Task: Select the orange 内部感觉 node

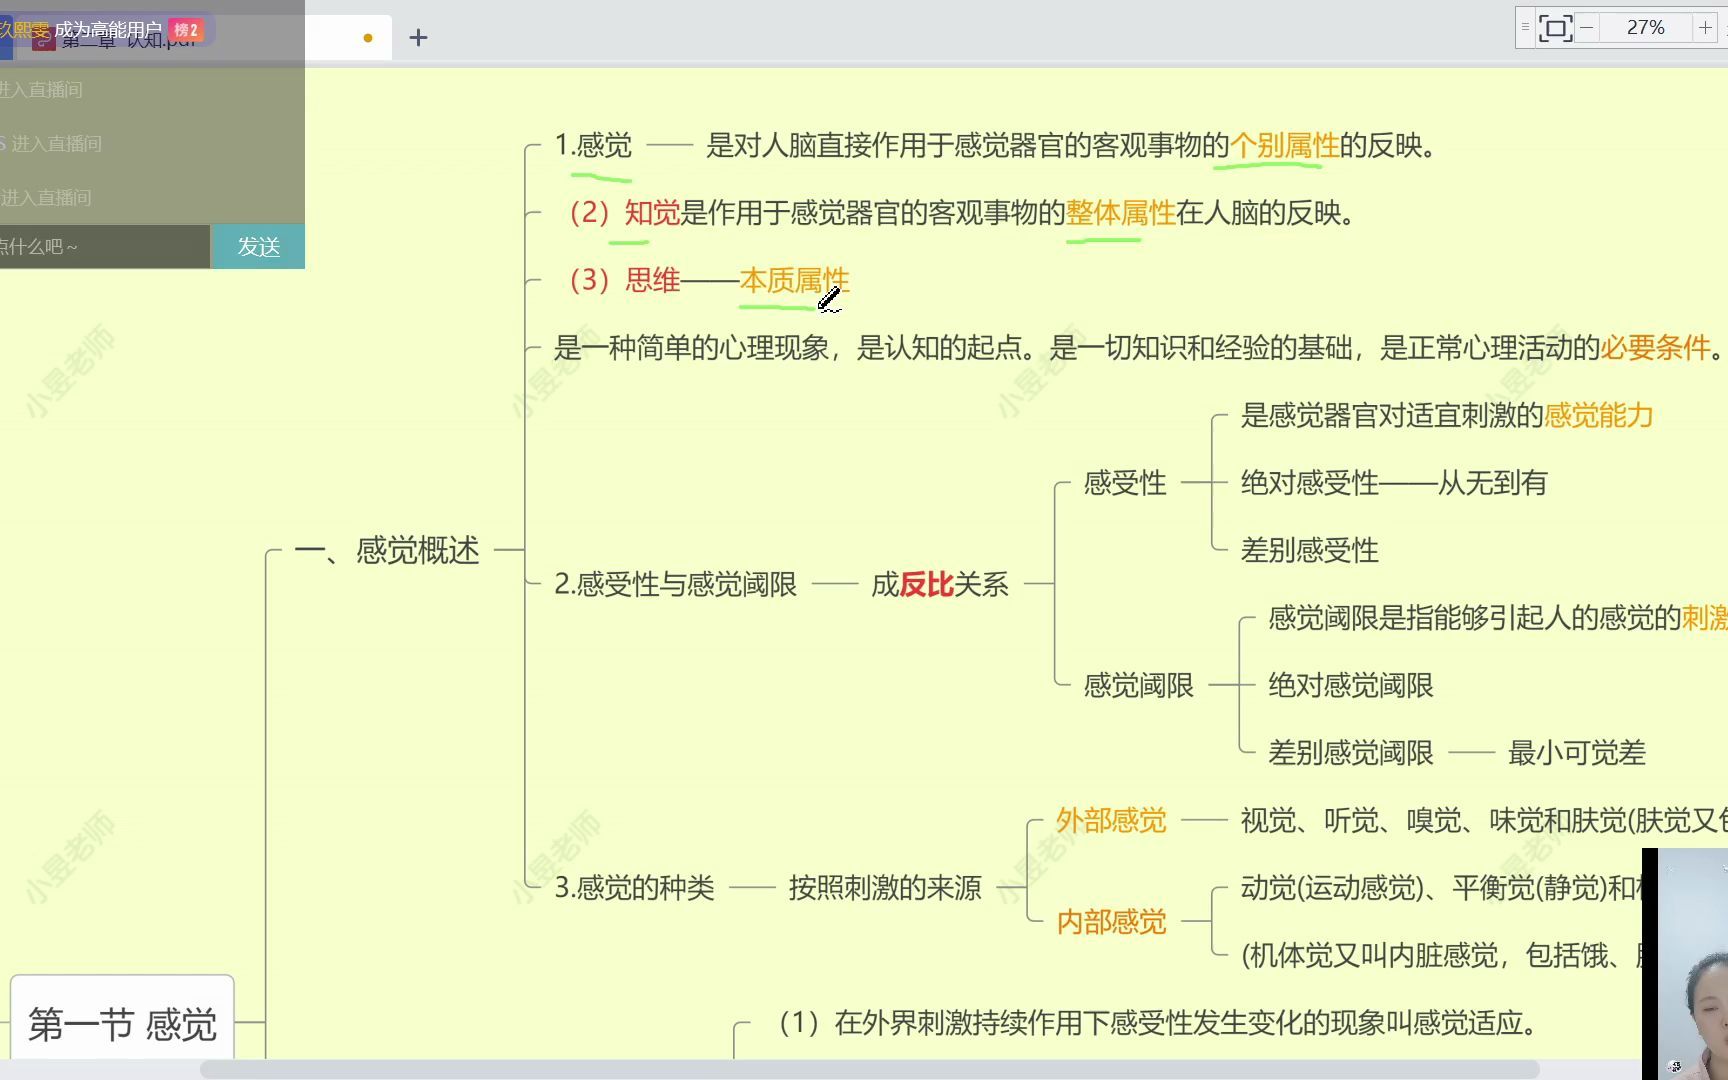Action: coord(1111,921)
